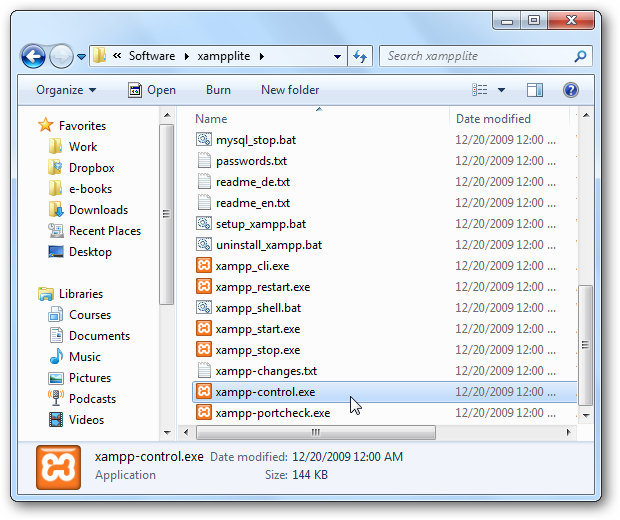Screen dimensions: 620x520
Task: Expand arrow after xampplite in address bar
Action: [262, 56]
